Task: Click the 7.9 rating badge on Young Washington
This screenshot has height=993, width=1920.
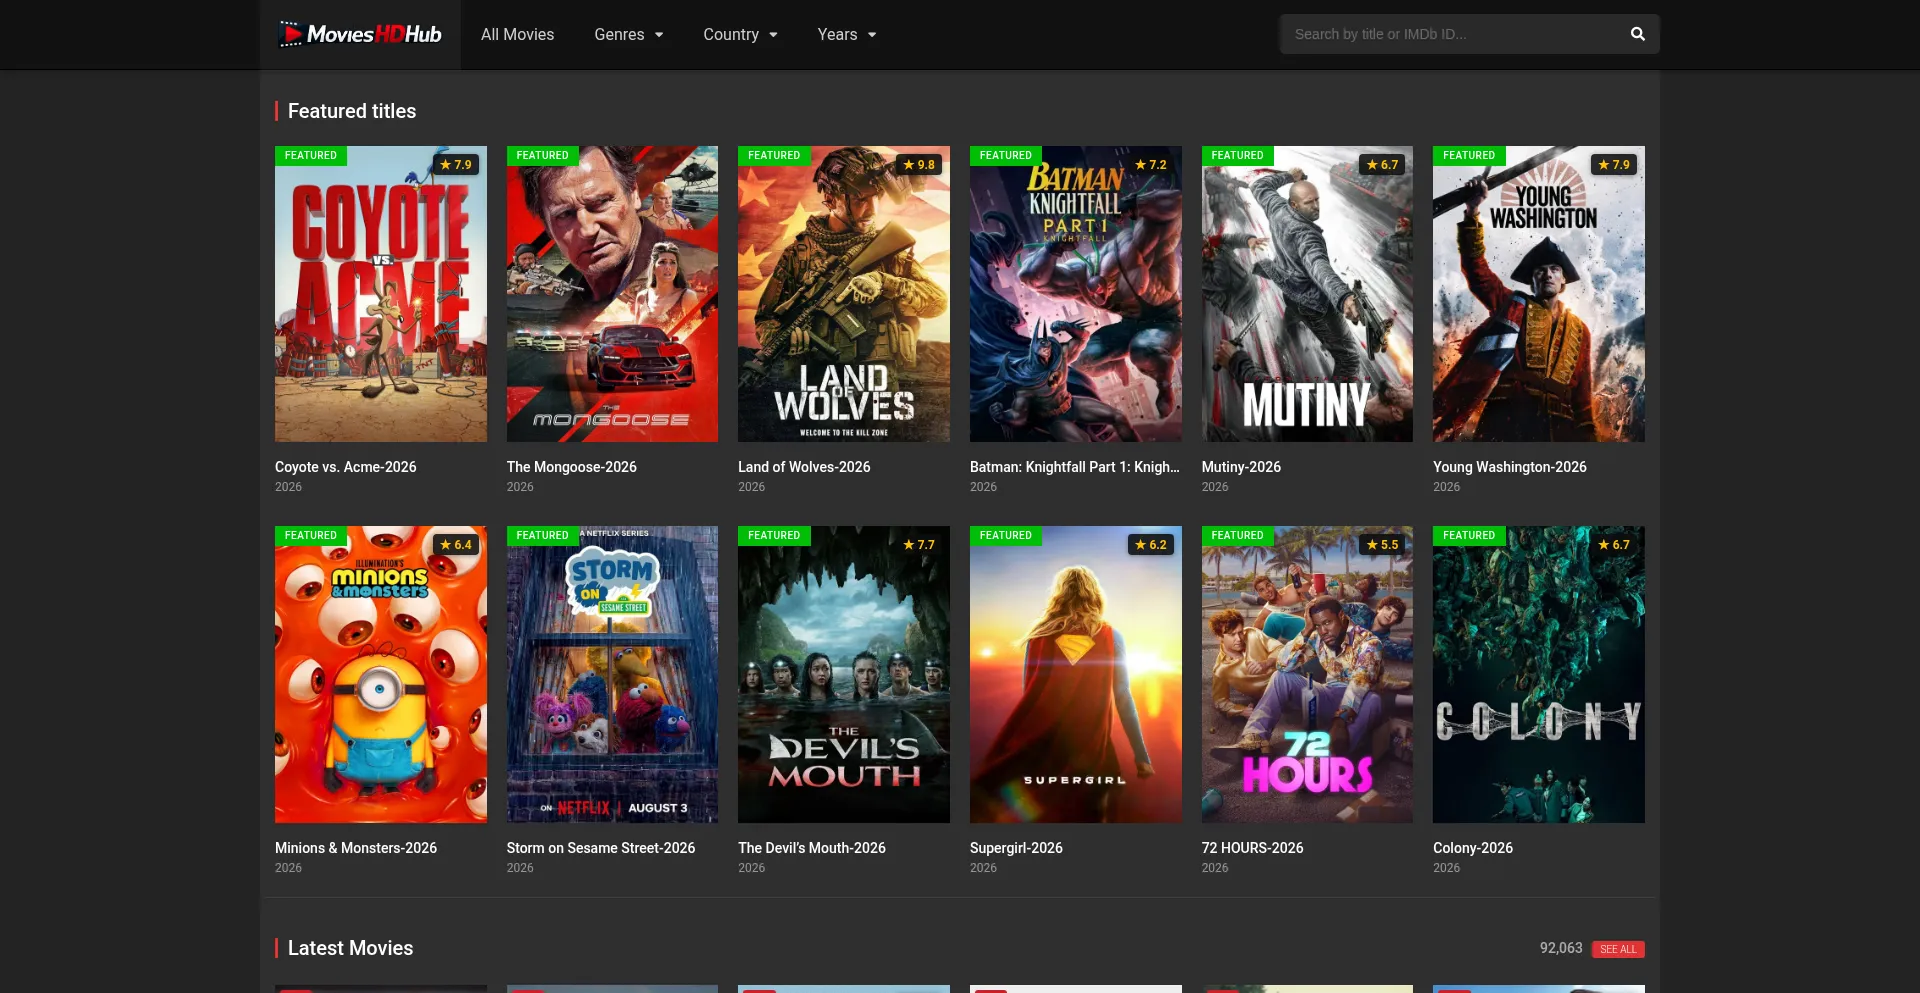Action: (1613, 165)
